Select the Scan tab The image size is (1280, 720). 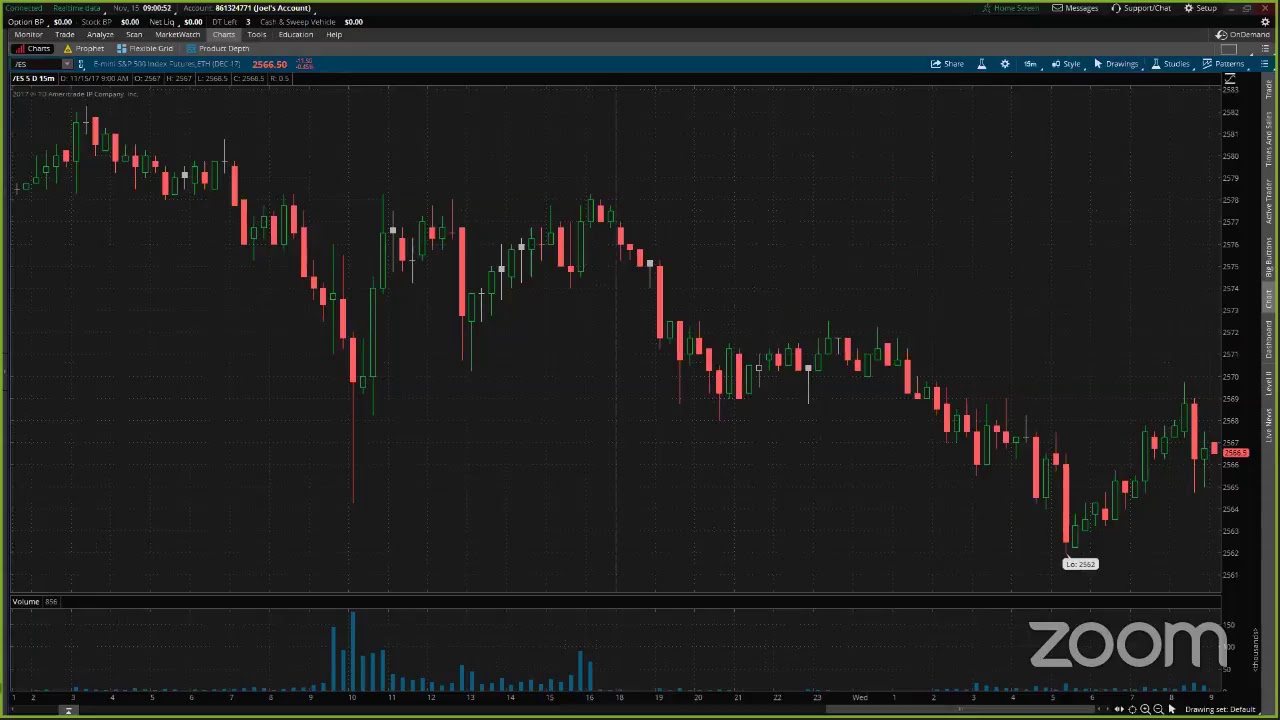134,34
